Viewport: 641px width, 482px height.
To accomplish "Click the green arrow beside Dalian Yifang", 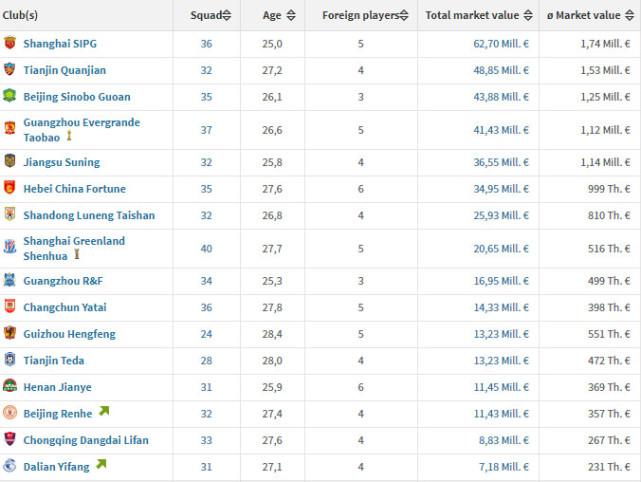I will click(x=101, y=465).
